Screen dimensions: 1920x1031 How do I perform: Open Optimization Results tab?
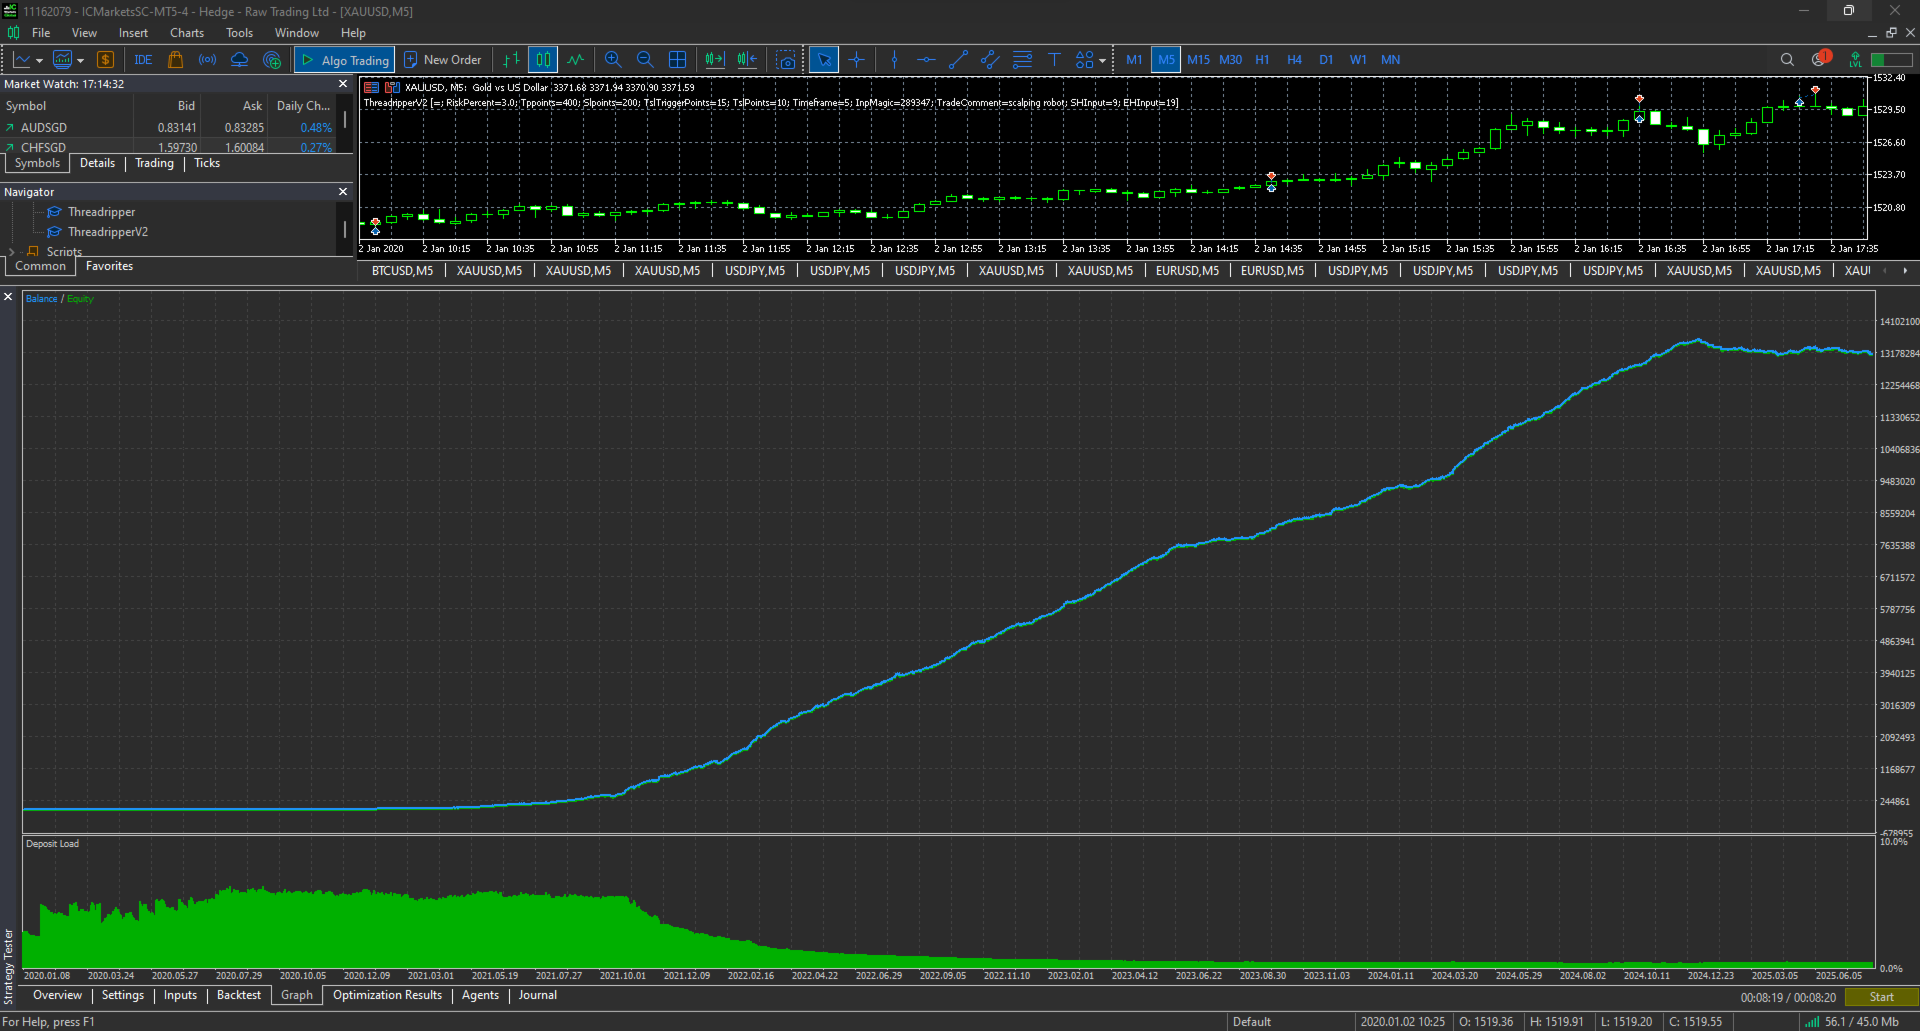coord(387,995)
